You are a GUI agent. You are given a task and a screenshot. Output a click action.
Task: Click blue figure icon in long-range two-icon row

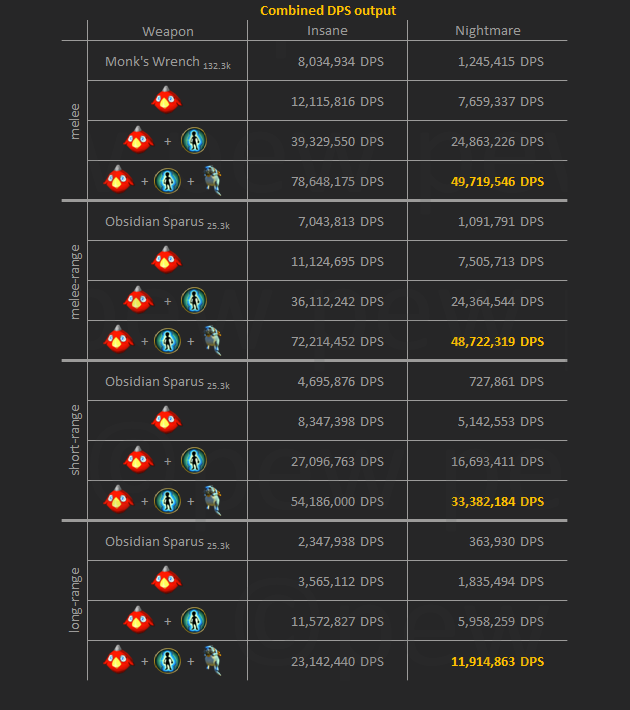(194, 620)
